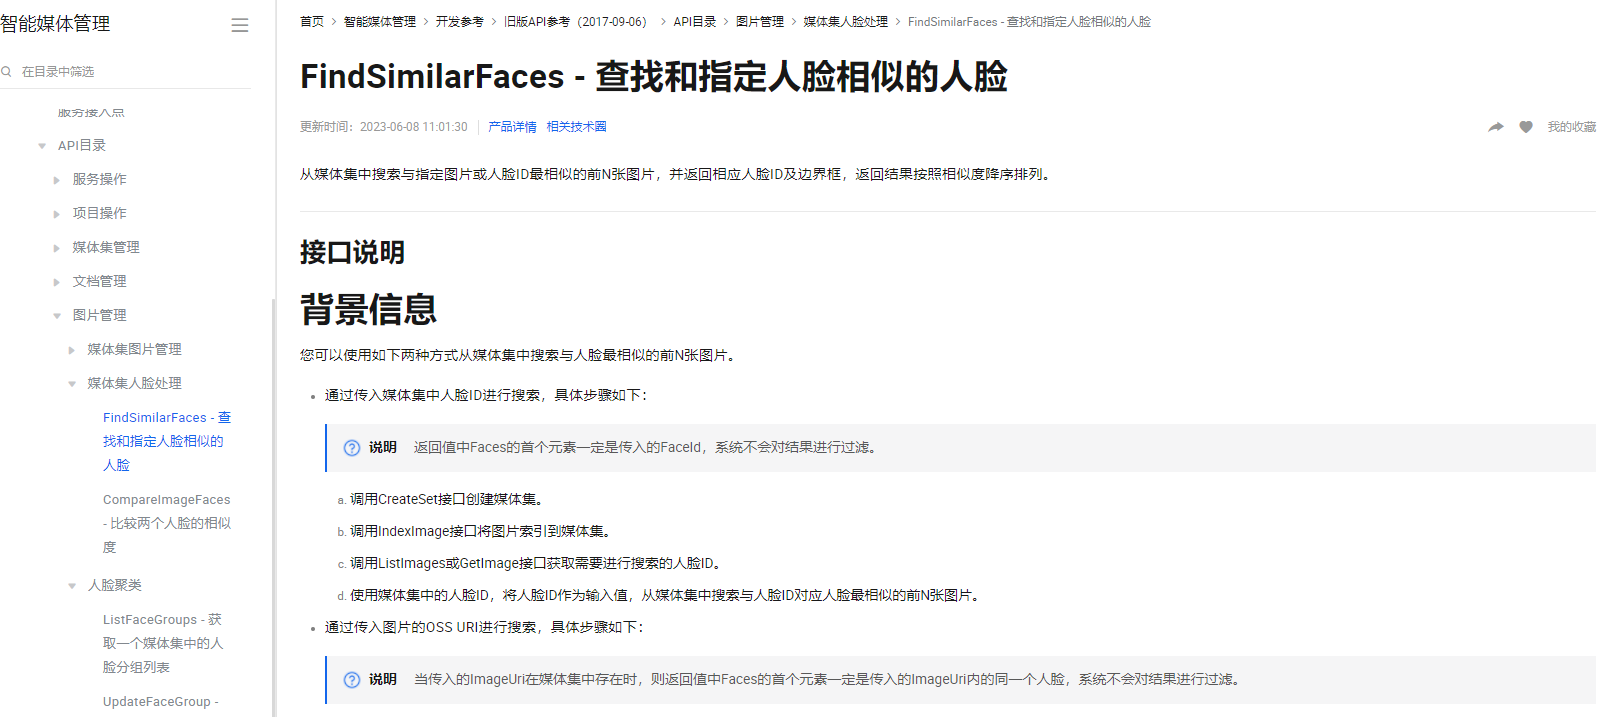Click the 相关技术圈 link
The width and height of the screenshot is (1611, 717).
(x=576, y=127)
